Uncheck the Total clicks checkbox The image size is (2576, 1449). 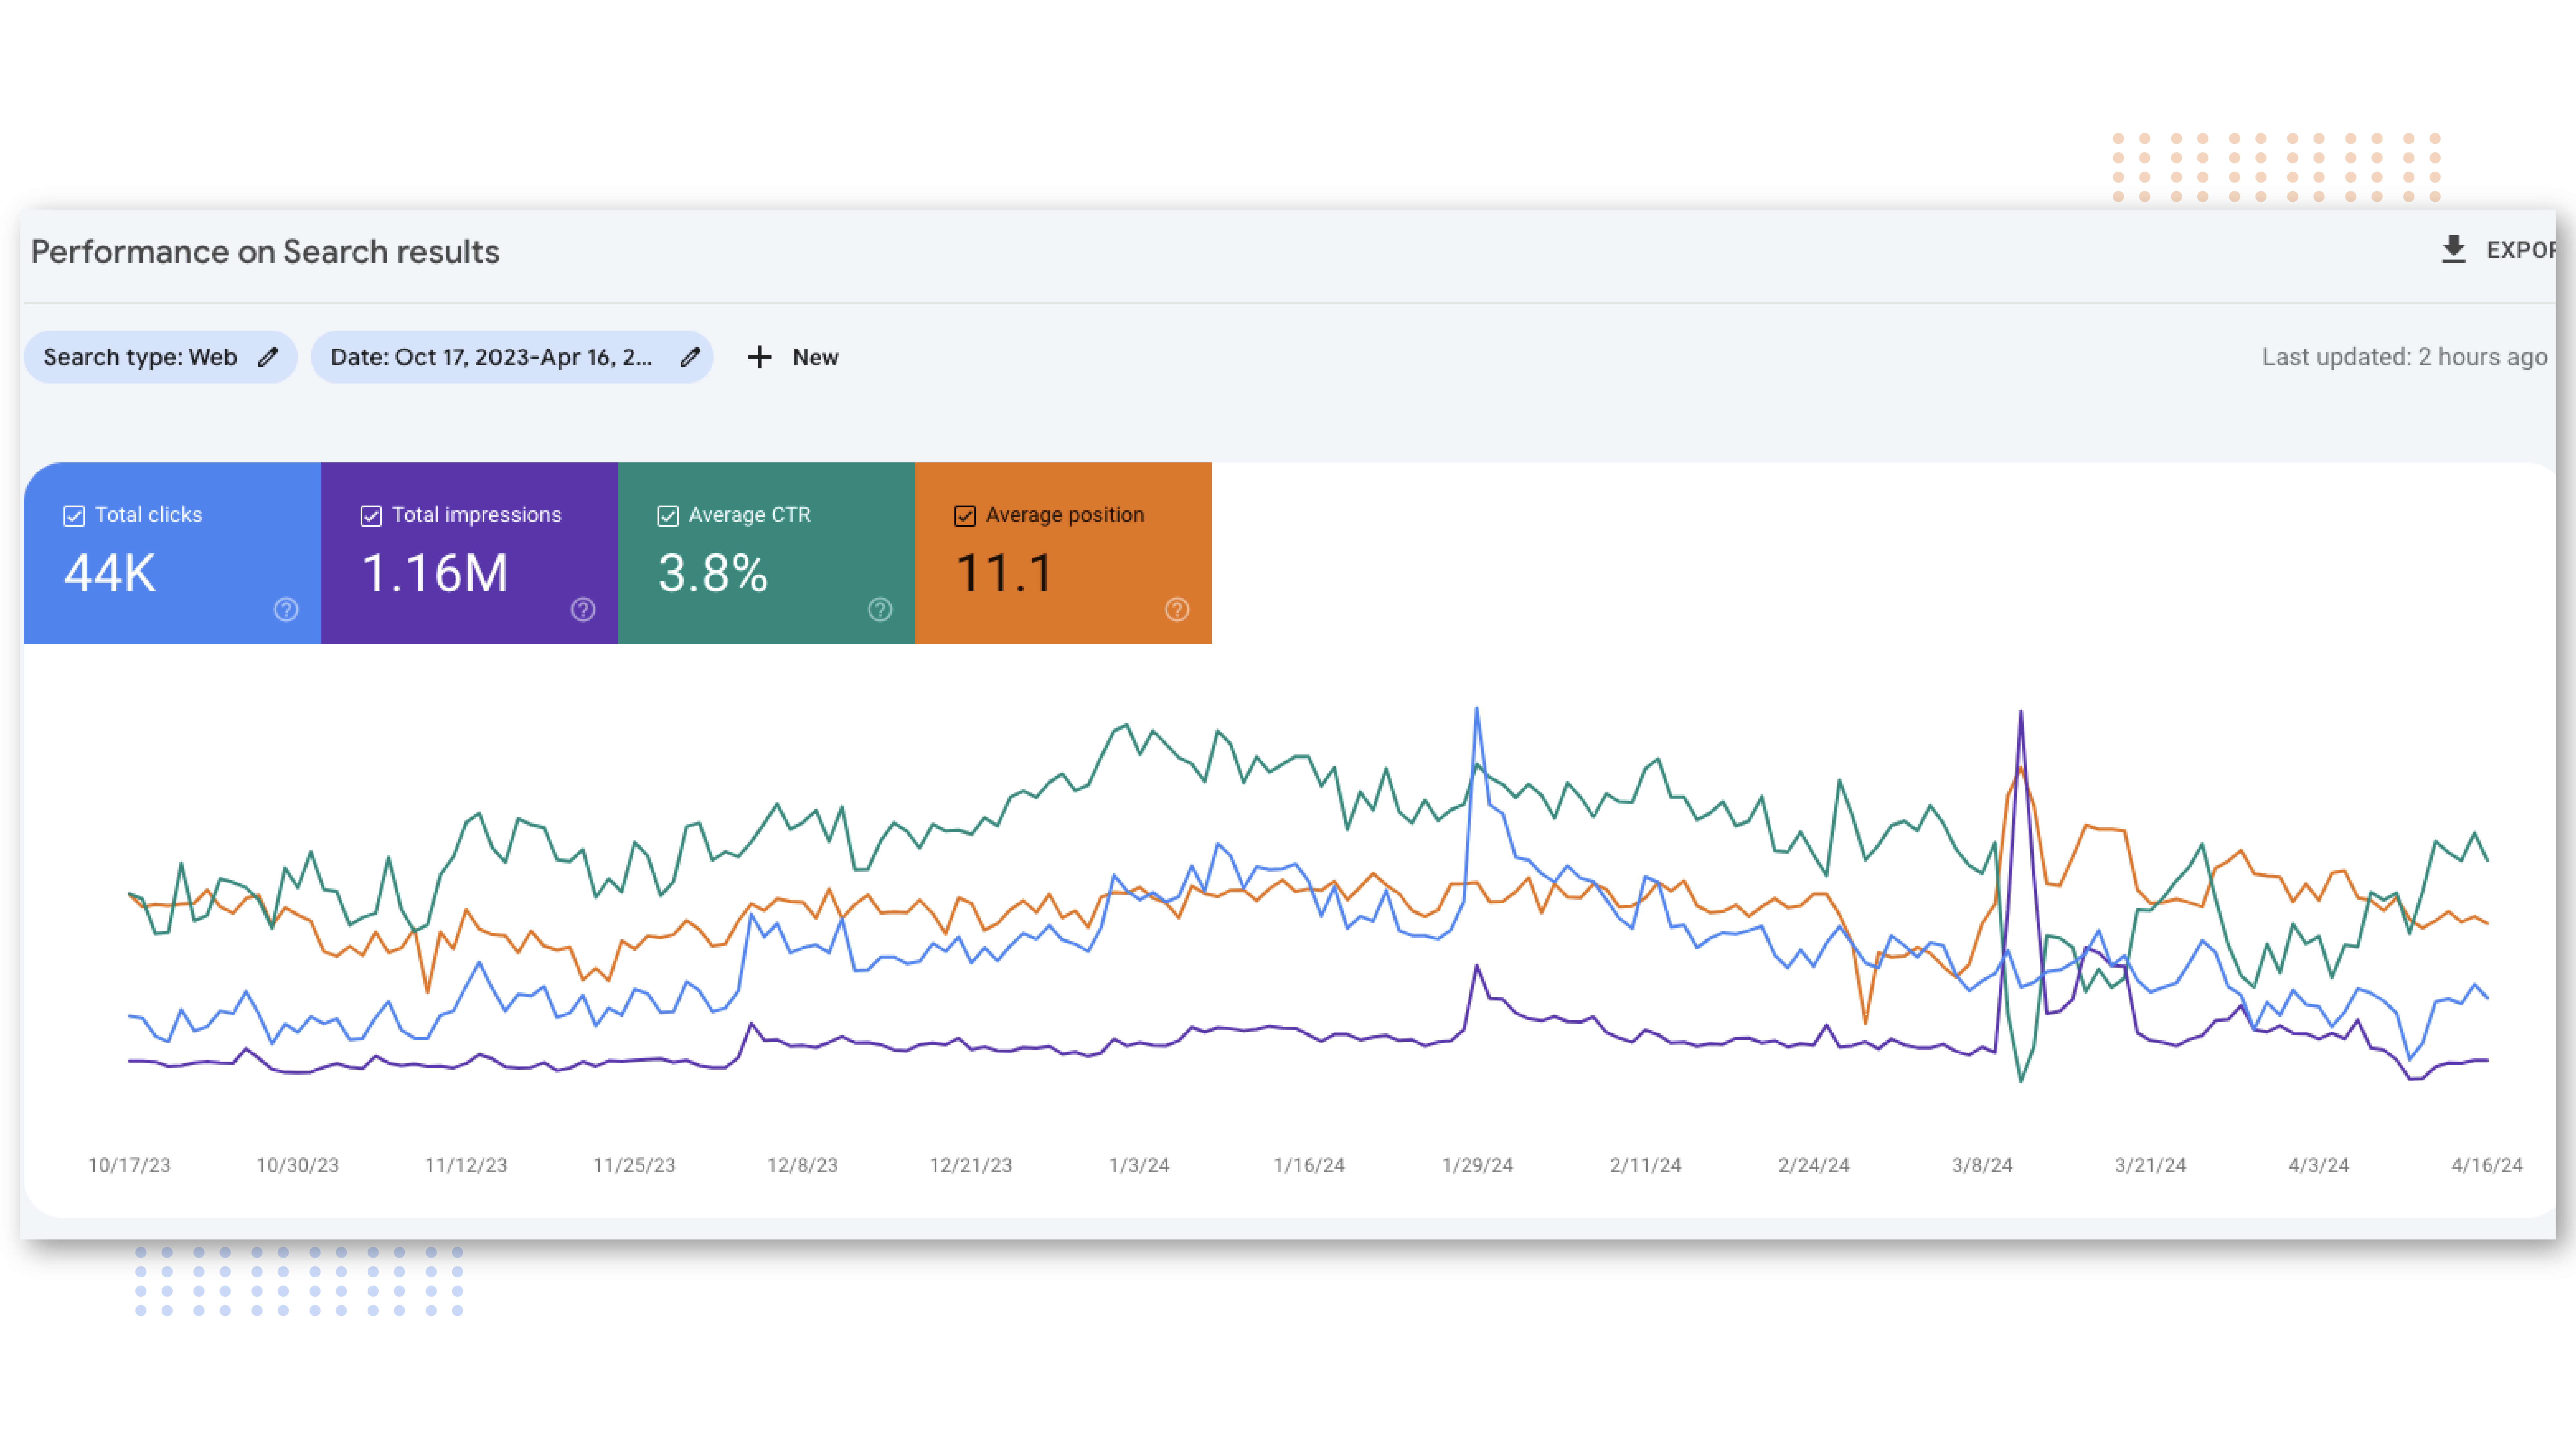click(x=74, y=516)
